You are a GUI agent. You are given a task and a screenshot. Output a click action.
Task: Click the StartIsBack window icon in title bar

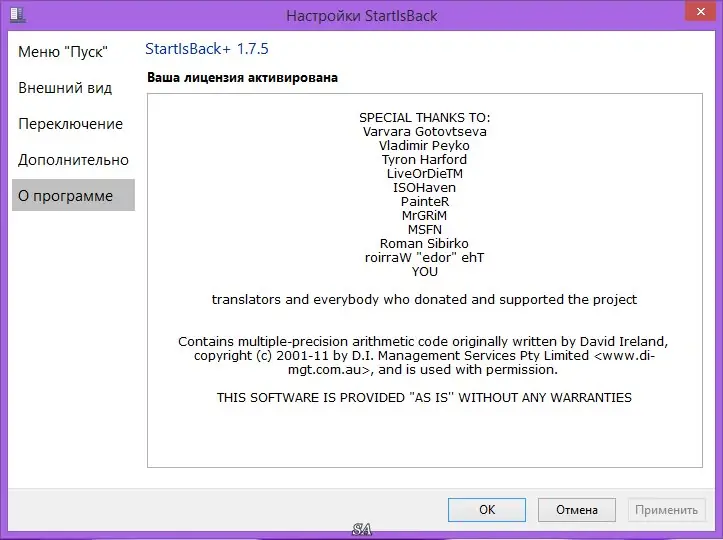click(x=18, y=15)
